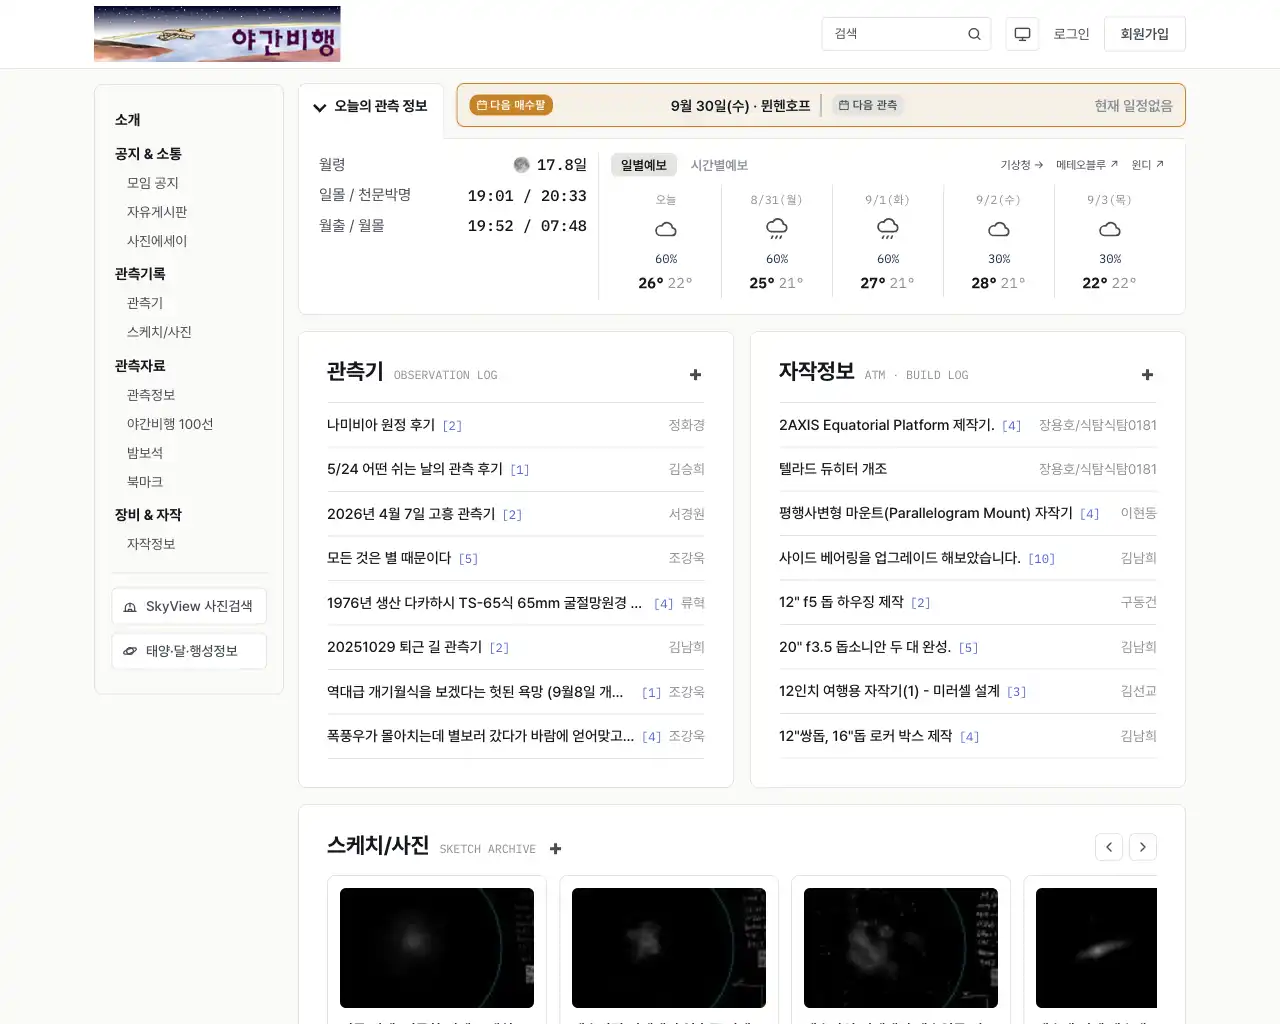This screenshot has height=1024, width=1280.
Task: Open post 1976년 생산 다카하시 TS-65식
Action: (485, 603)
